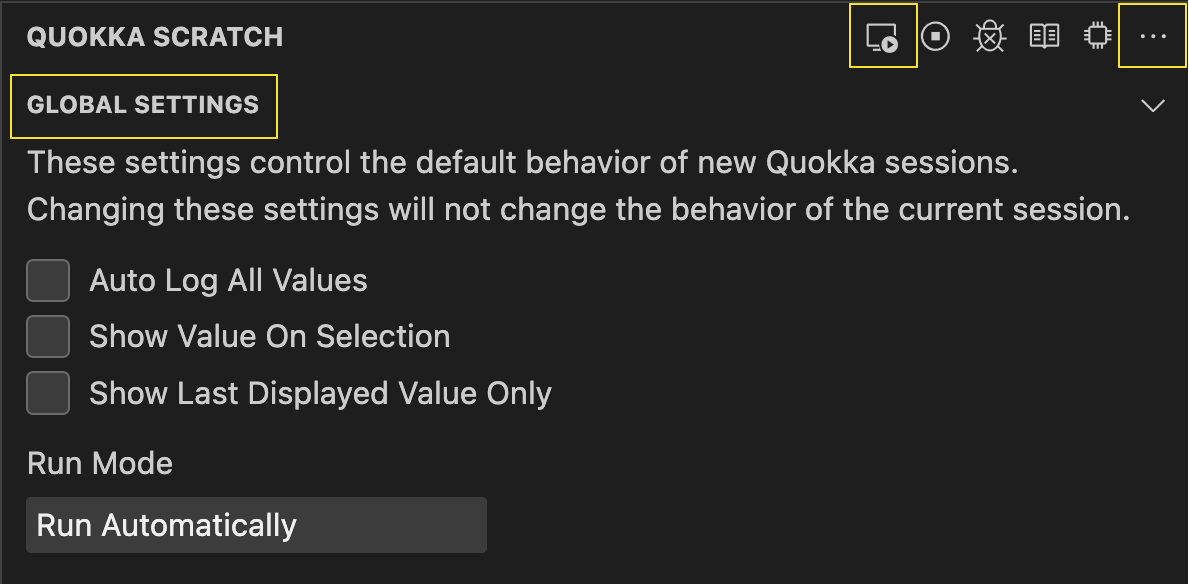Collapse Global Settings using the chevron arrow
The width and height of the screenshot is (1189, 585).
tap(1153, 105)
